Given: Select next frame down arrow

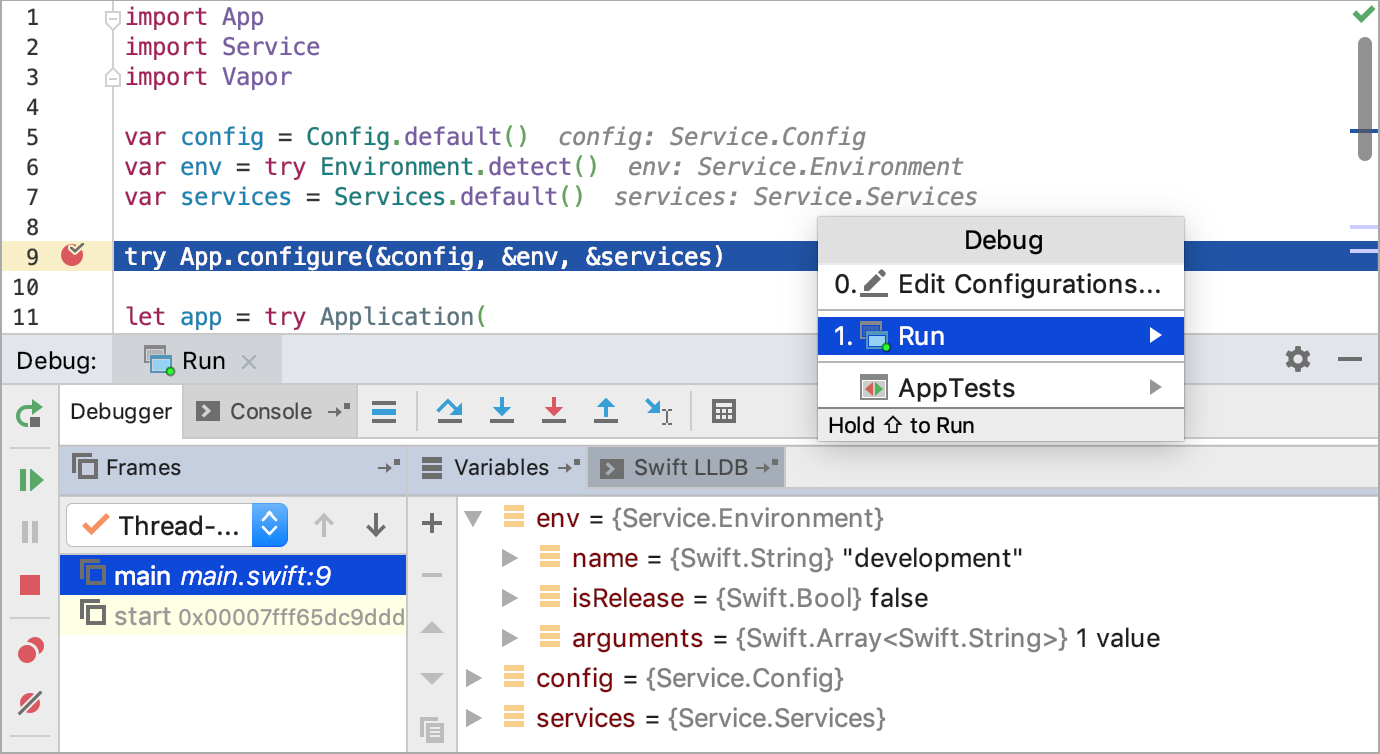Looking at the screenshot, I should [376, 525].
